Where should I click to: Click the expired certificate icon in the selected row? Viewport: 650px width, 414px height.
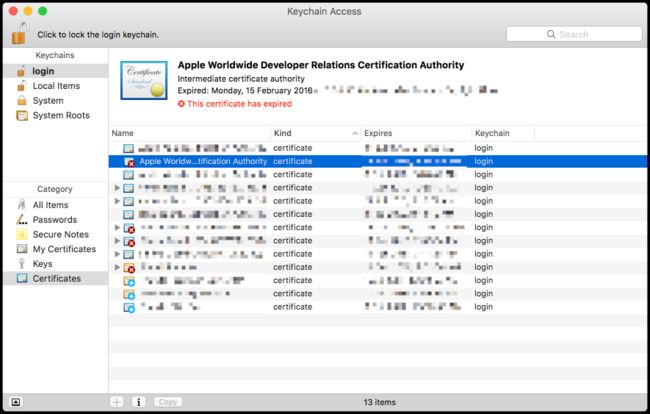(129, 162)
